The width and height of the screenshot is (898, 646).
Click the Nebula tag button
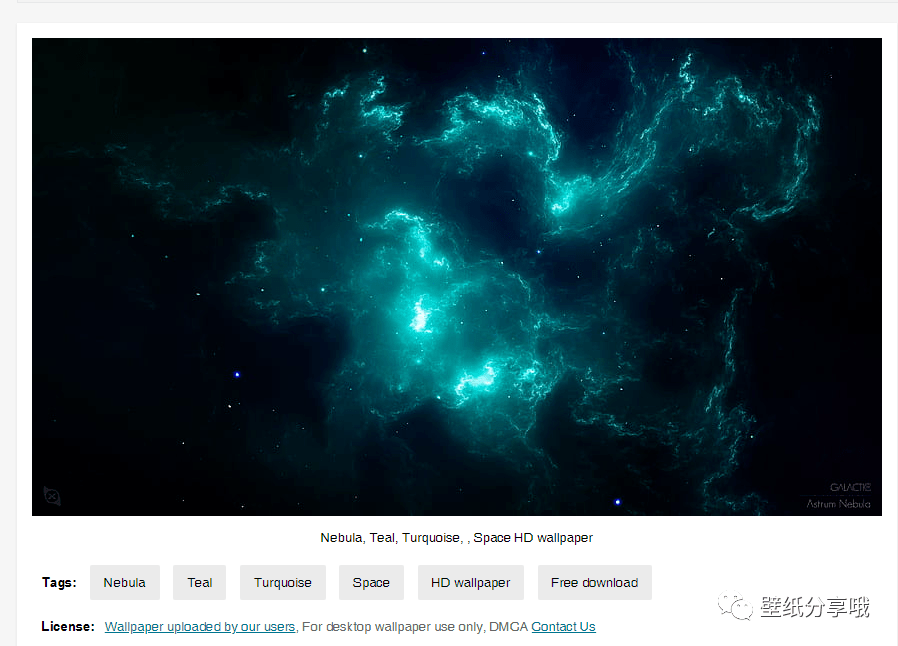(x=124, y=583)
